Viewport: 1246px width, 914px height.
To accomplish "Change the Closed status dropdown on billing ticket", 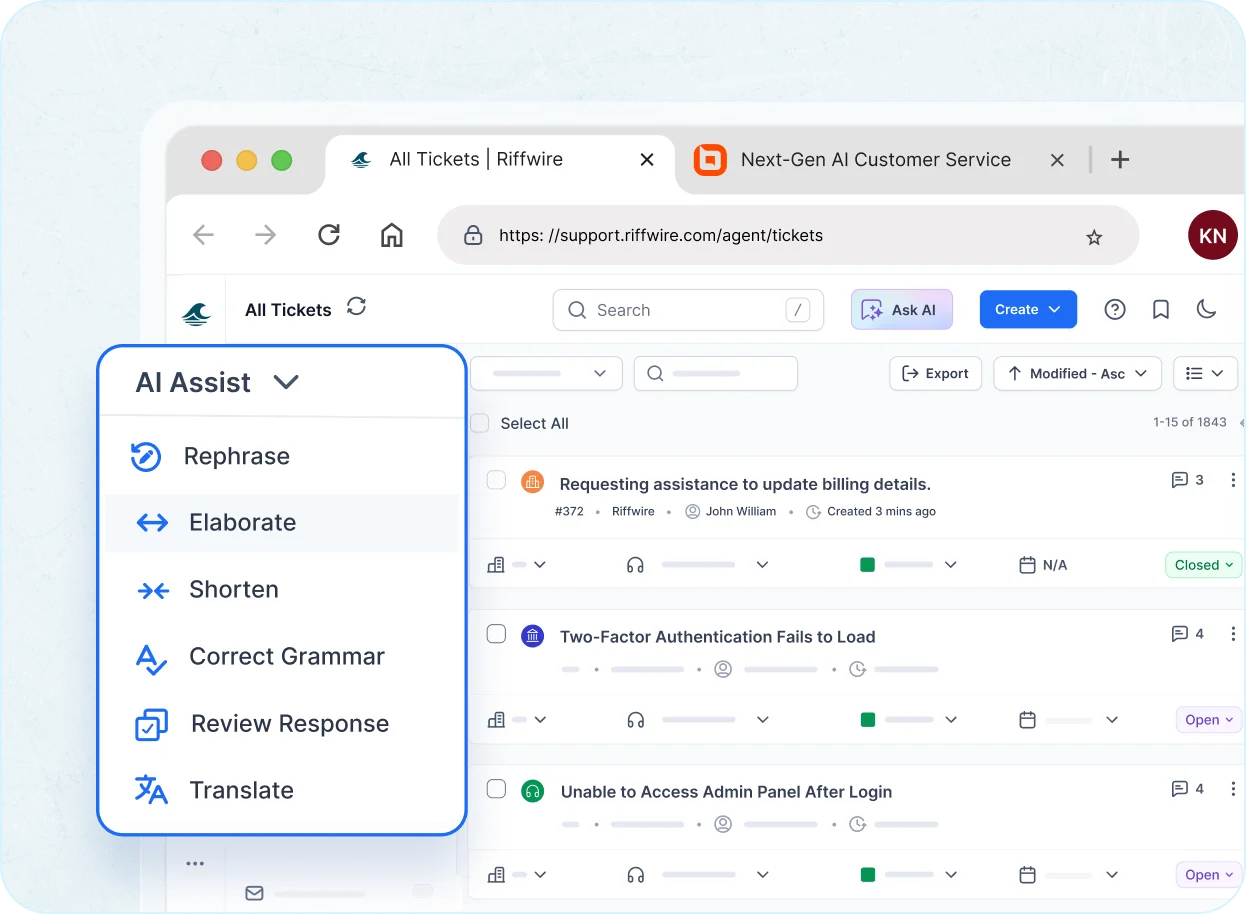I will (x=1203, y=565).
